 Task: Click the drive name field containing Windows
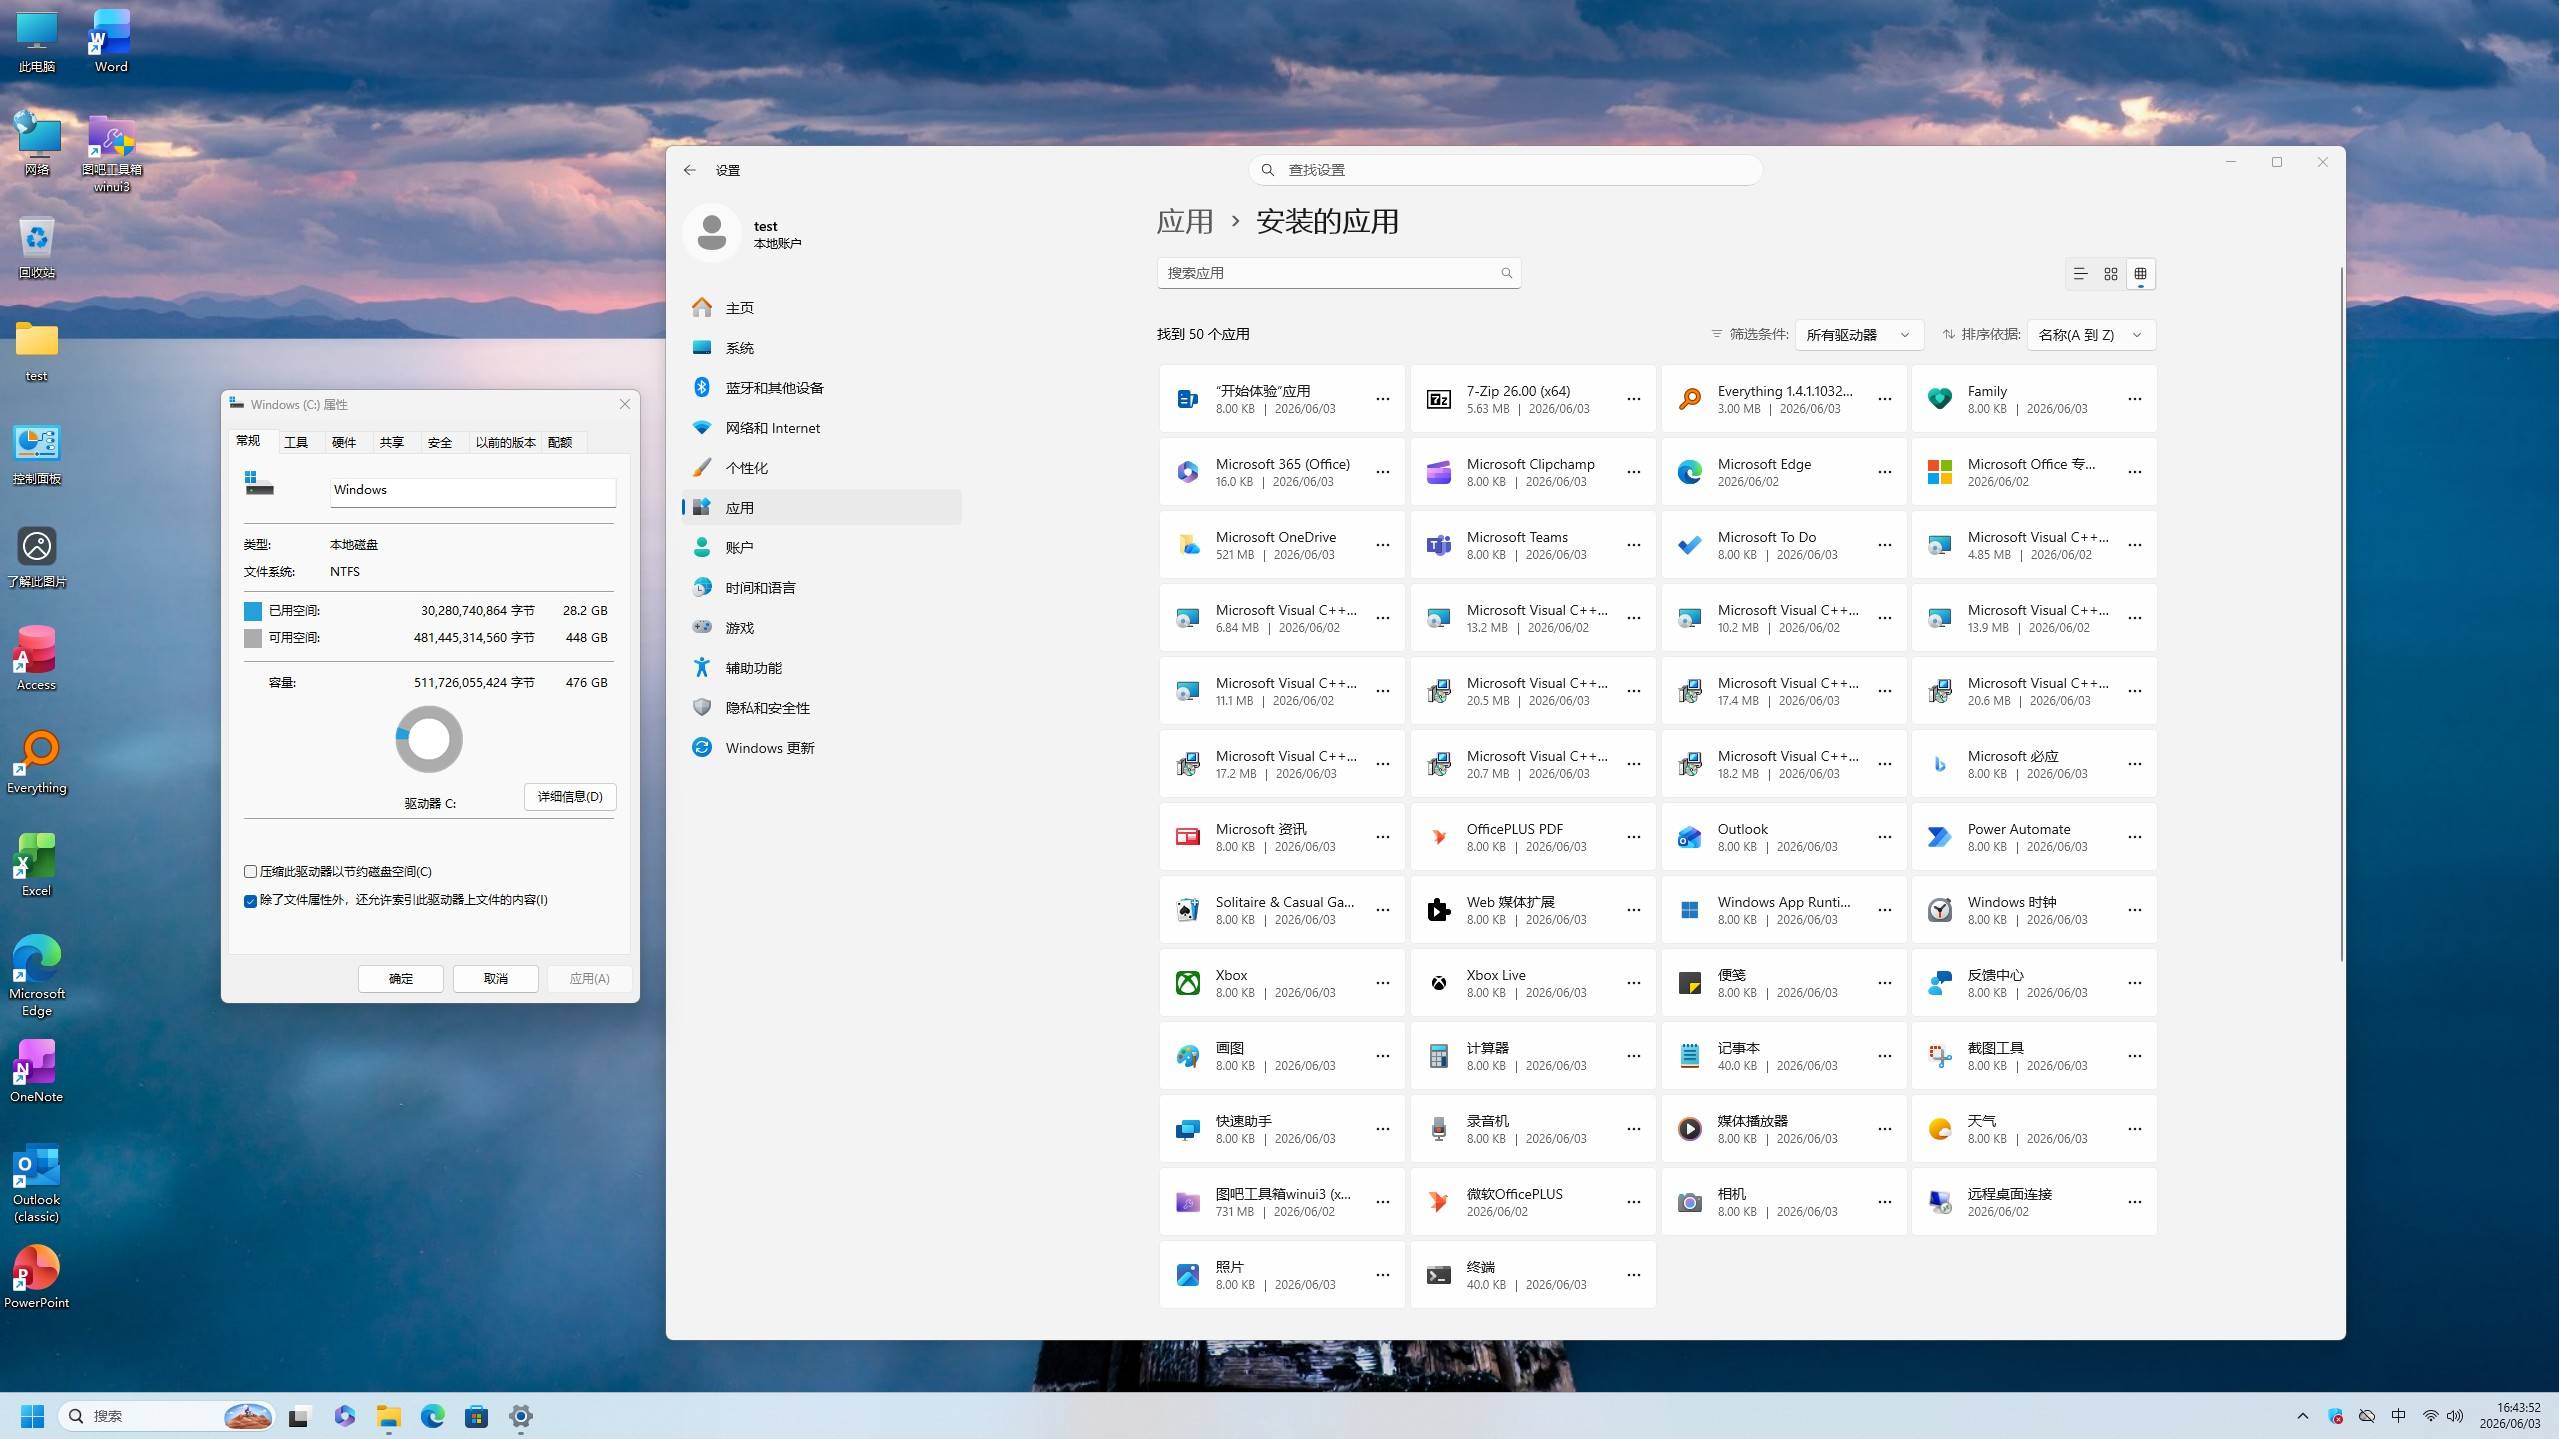click(473, 491)
